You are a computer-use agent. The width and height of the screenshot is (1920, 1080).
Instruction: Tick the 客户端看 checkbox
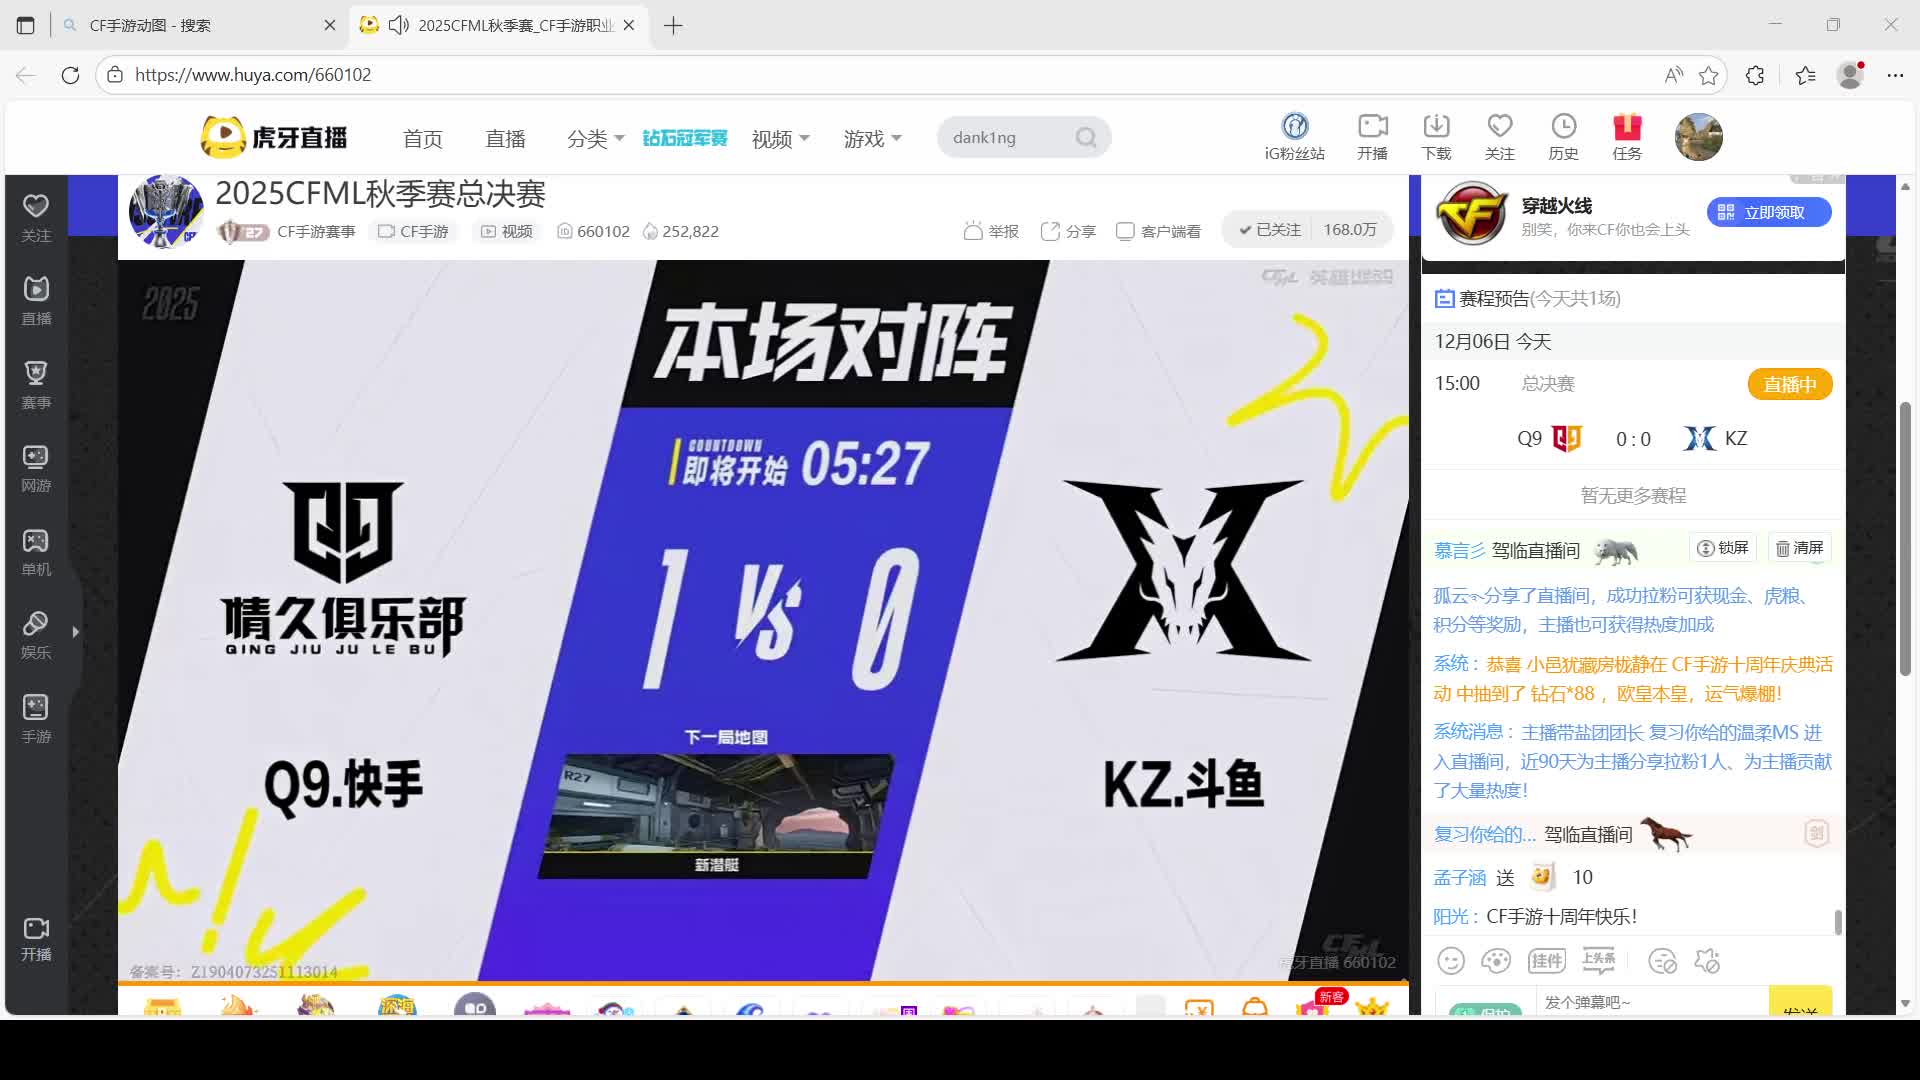tap(1125, 231)
